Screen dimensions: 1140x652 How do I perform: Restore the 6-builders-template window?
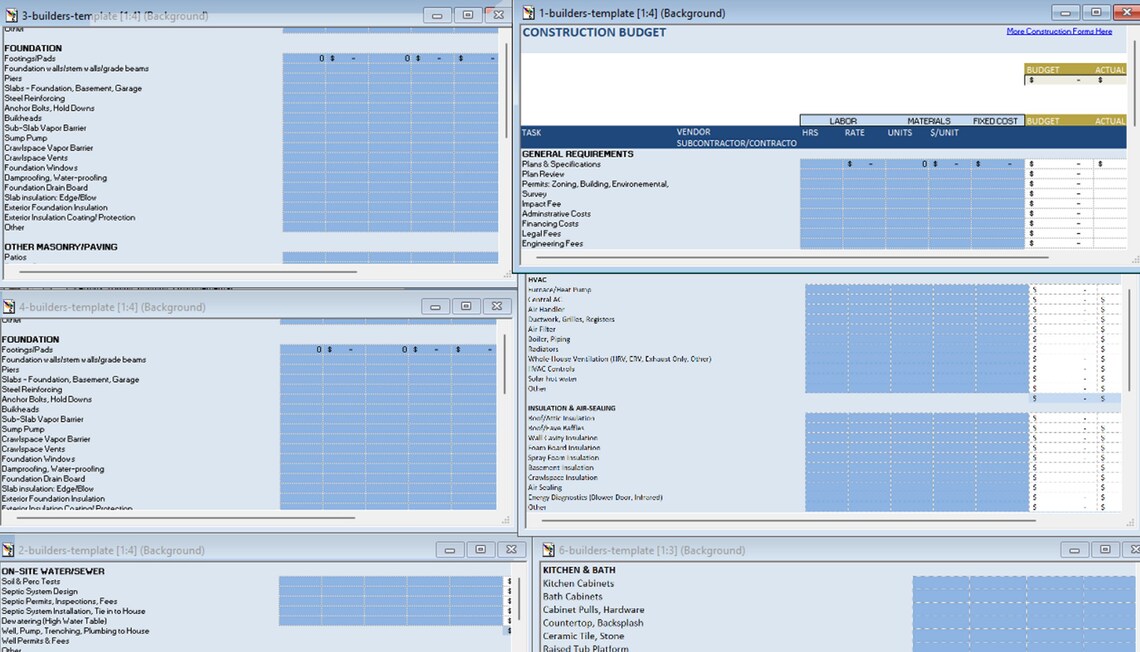pos(1104,549)
